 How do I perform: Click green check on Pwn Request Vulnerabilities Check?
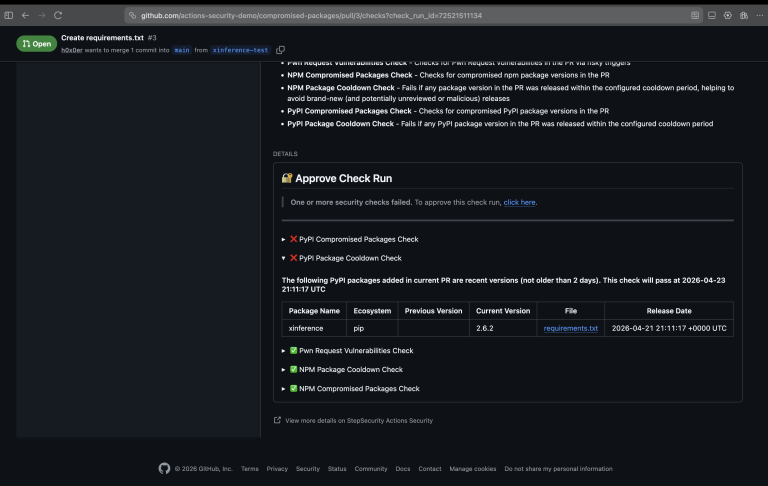click(x=293, y=350)
